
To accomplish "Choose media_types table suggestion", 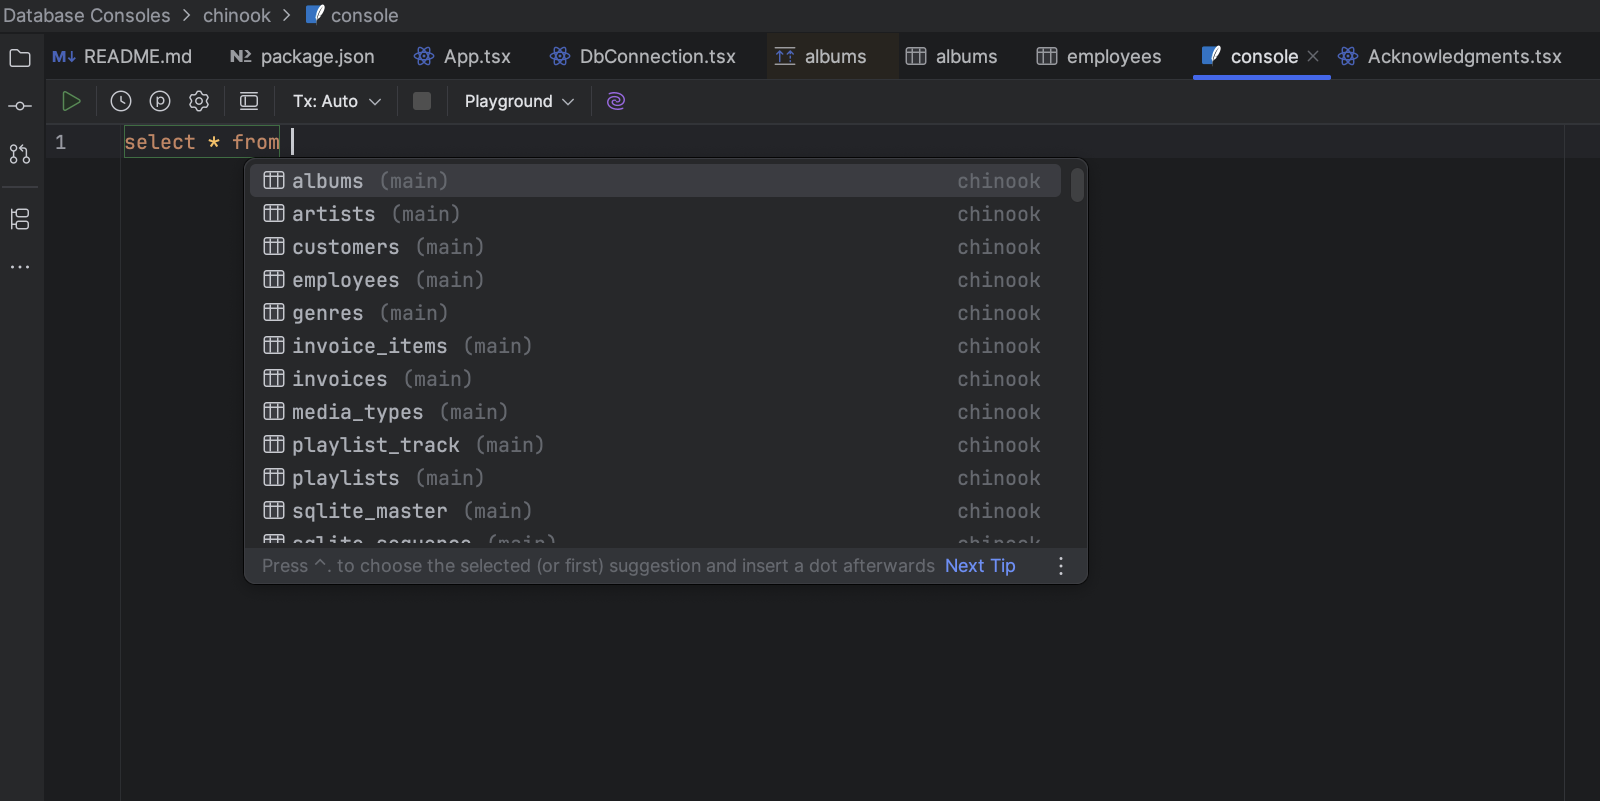I will tap(655, 412).
